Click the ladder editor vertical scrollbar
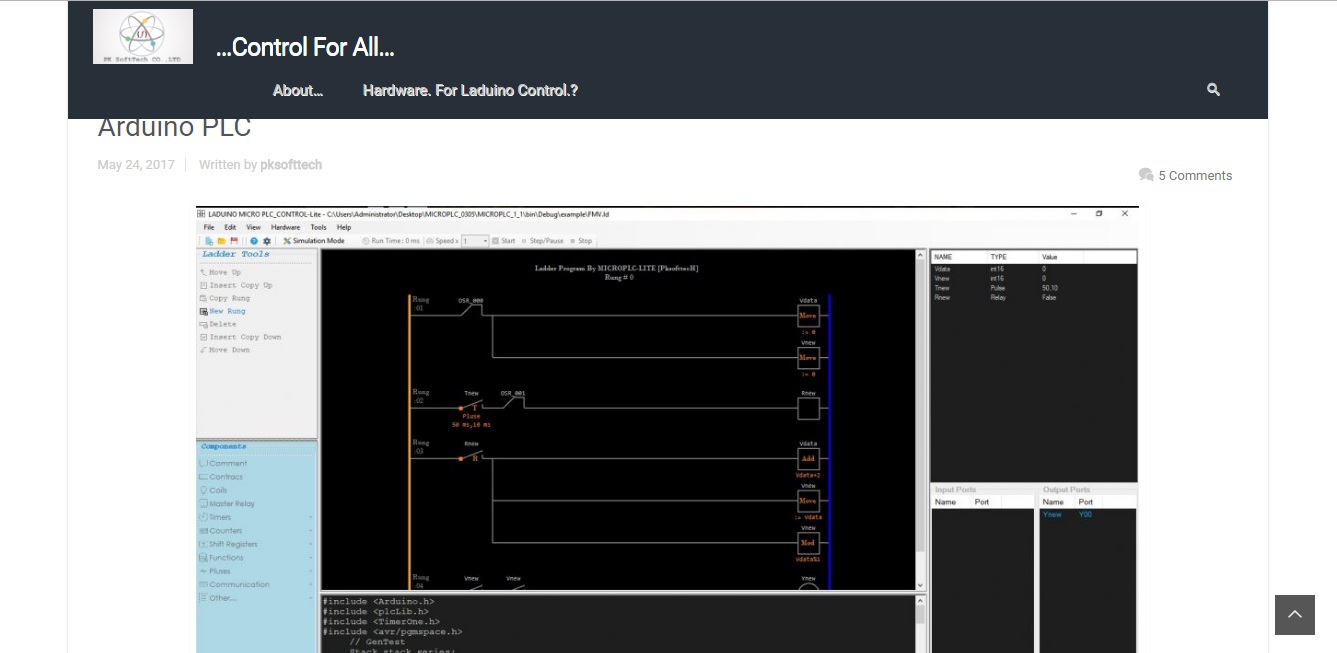 pyautogui.click(x=922, y=420)
